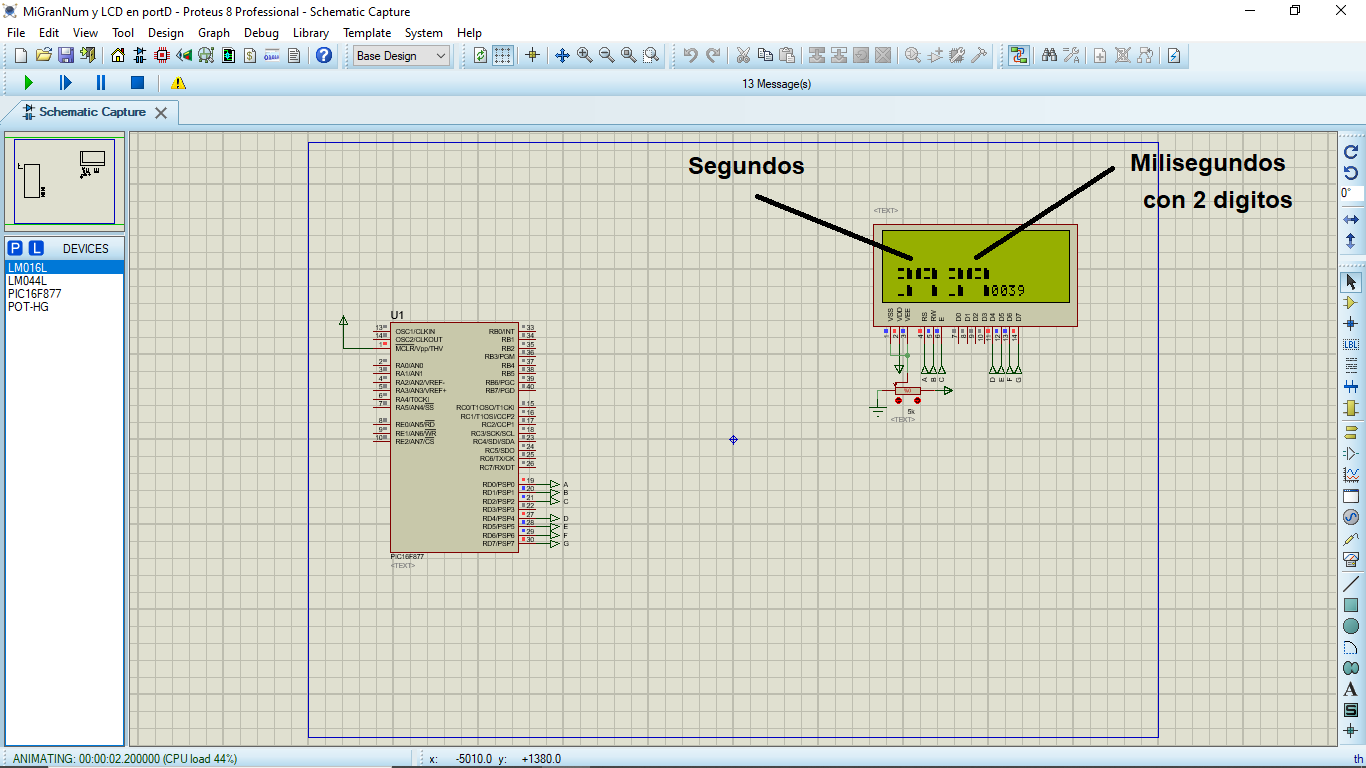Select the Junction dot mode icon
This screenshot has height=768, width=1366.
tap(1351, 323)
